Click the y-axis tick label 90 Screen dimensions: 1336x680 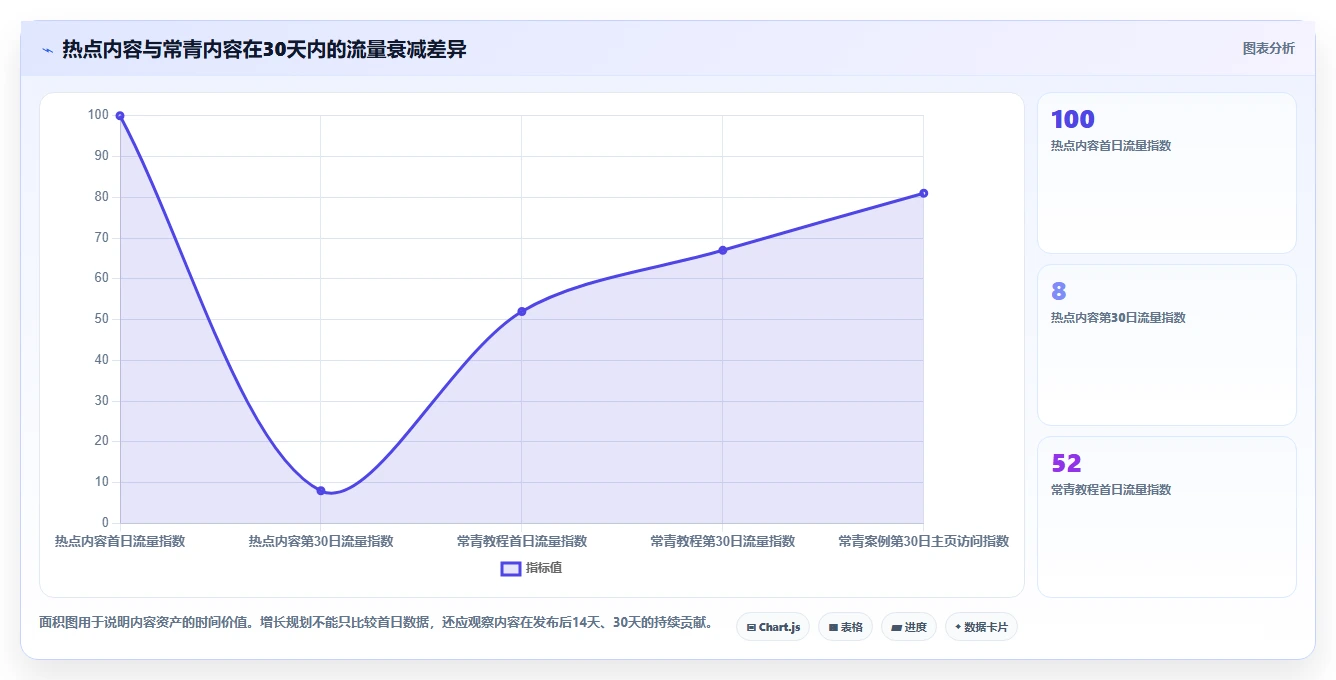pos(101,155)
